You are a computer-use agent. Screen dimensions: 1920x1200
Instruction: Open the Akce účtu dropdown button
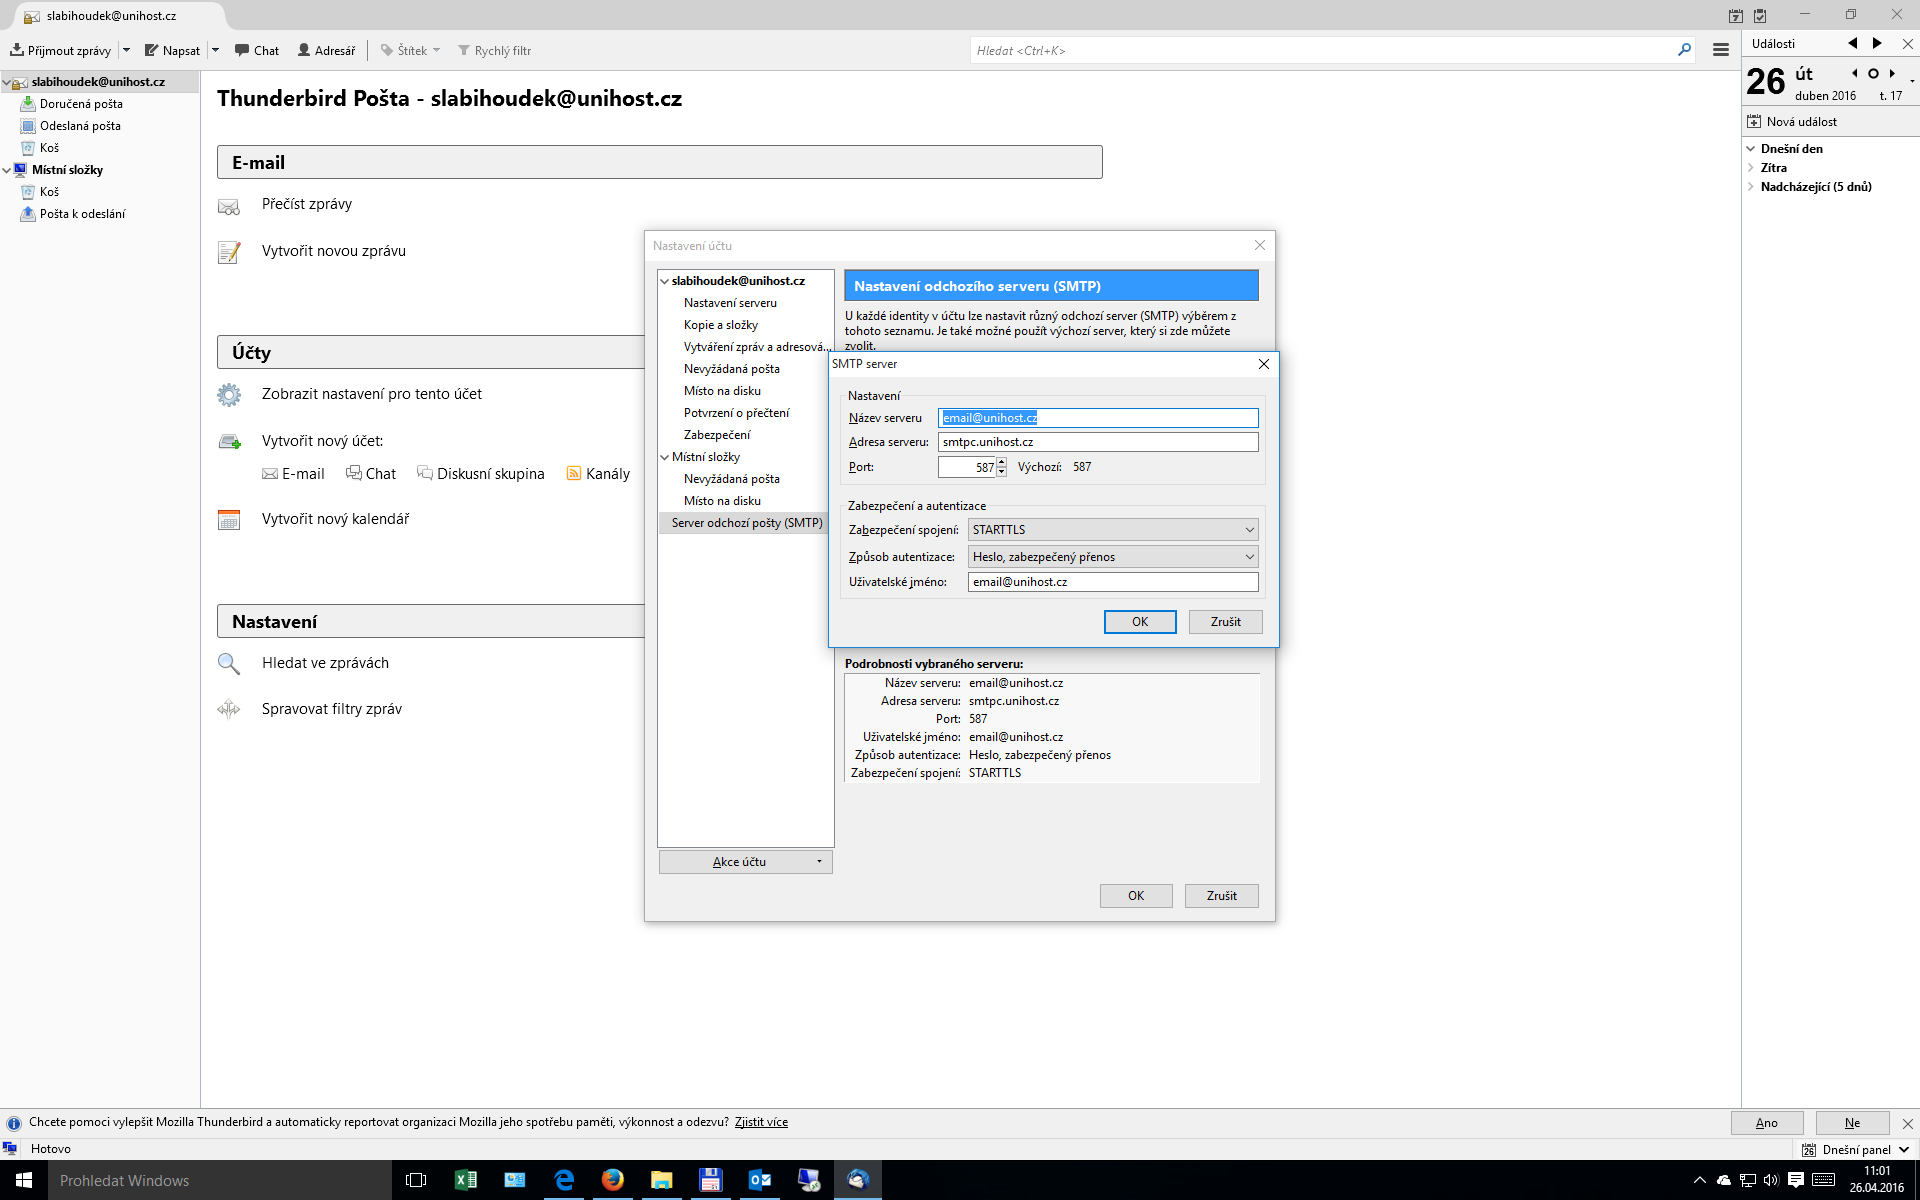click(x=746, y=862)
